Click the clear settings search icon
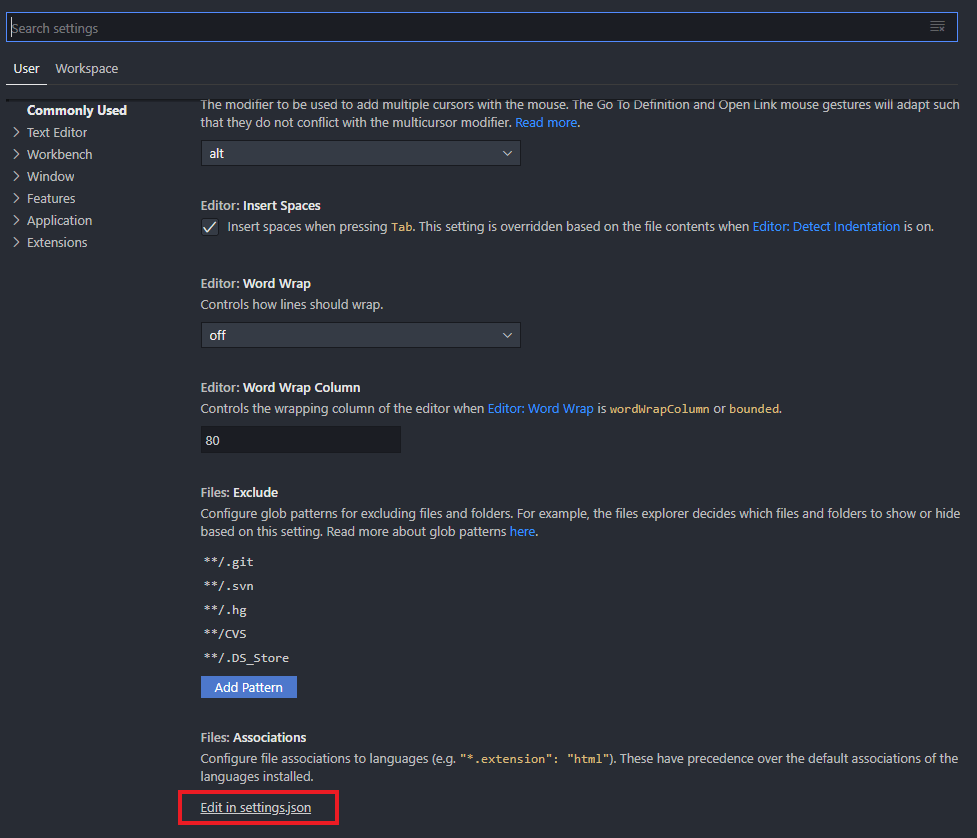This screenshot has width=977, height=838. tap(937, 27)
